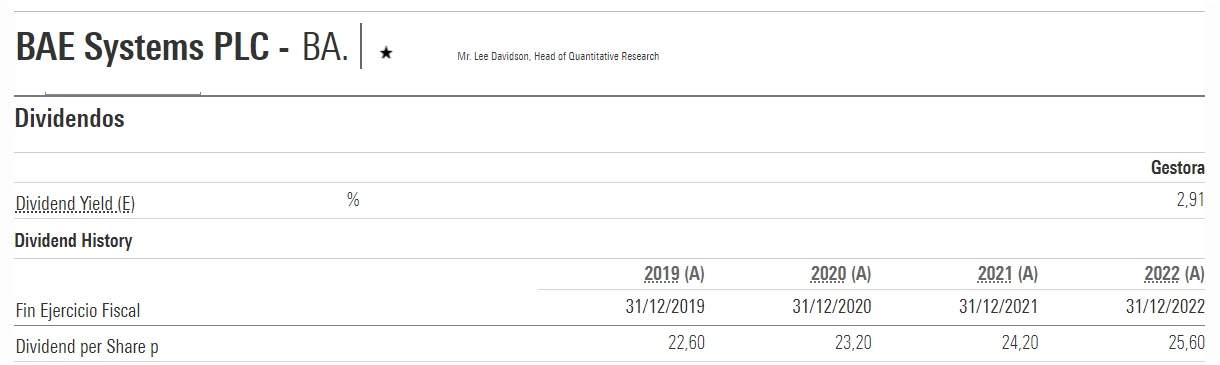This screenshot has height=365, width=1220.
Task: Click the Fin Ejercicio Fiscal row label
Action: (x=78, y=311)
